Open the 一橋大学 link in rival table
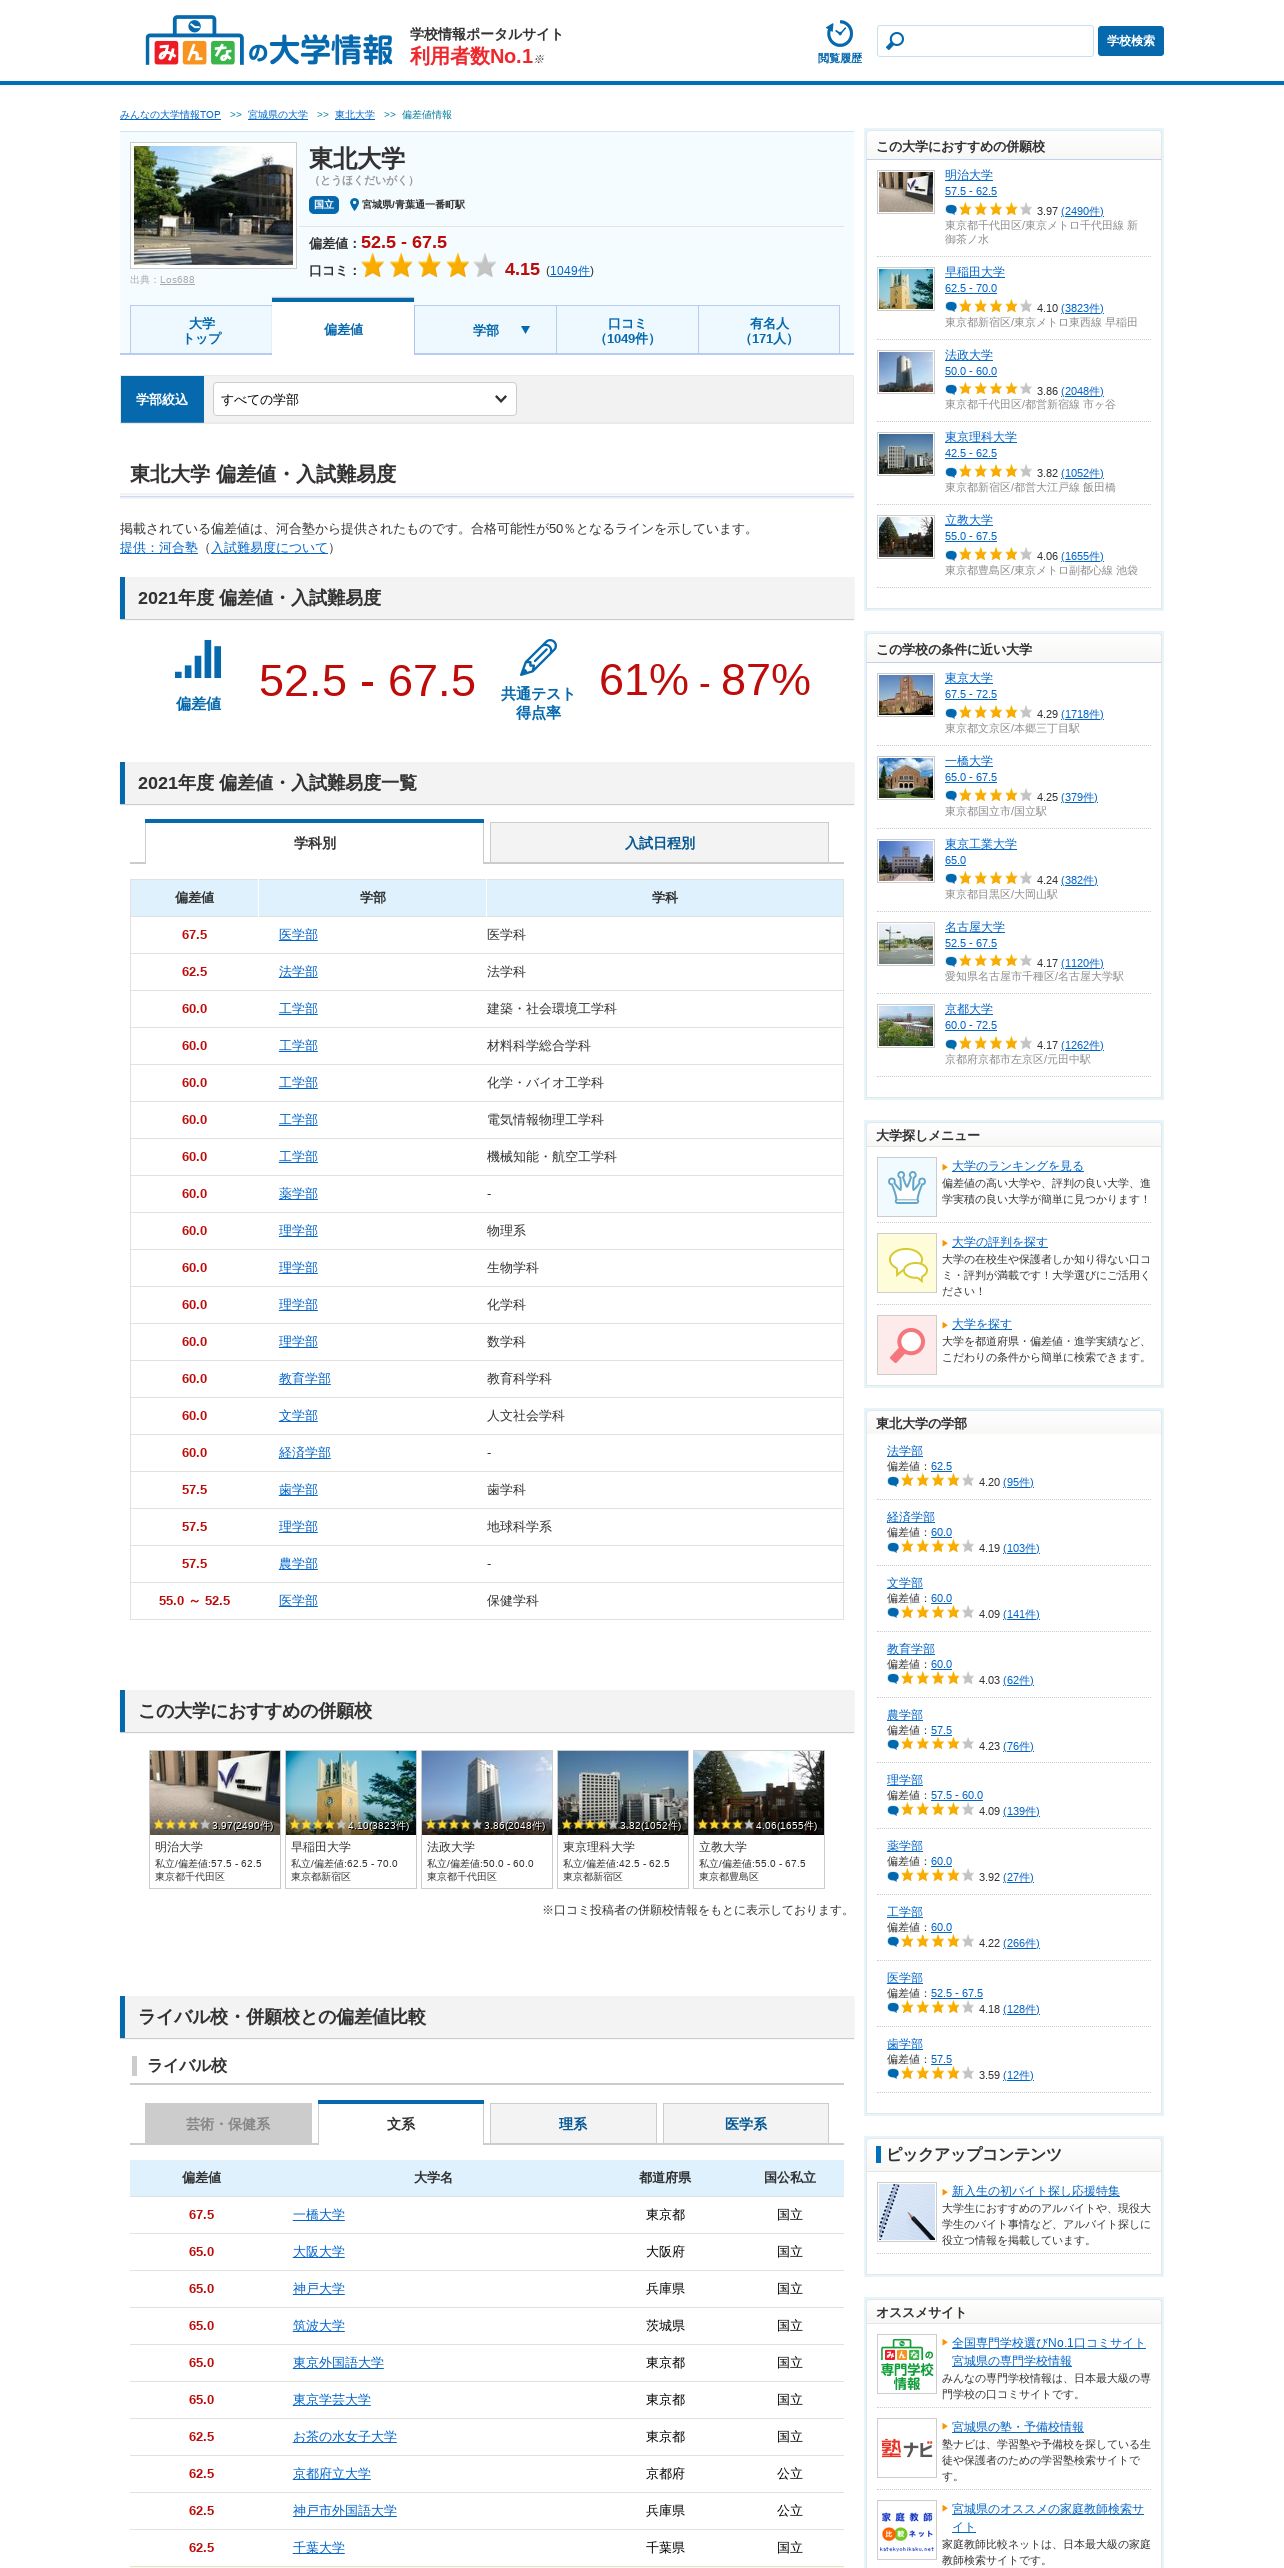 pyautogui.click(x=319, y=2215)
